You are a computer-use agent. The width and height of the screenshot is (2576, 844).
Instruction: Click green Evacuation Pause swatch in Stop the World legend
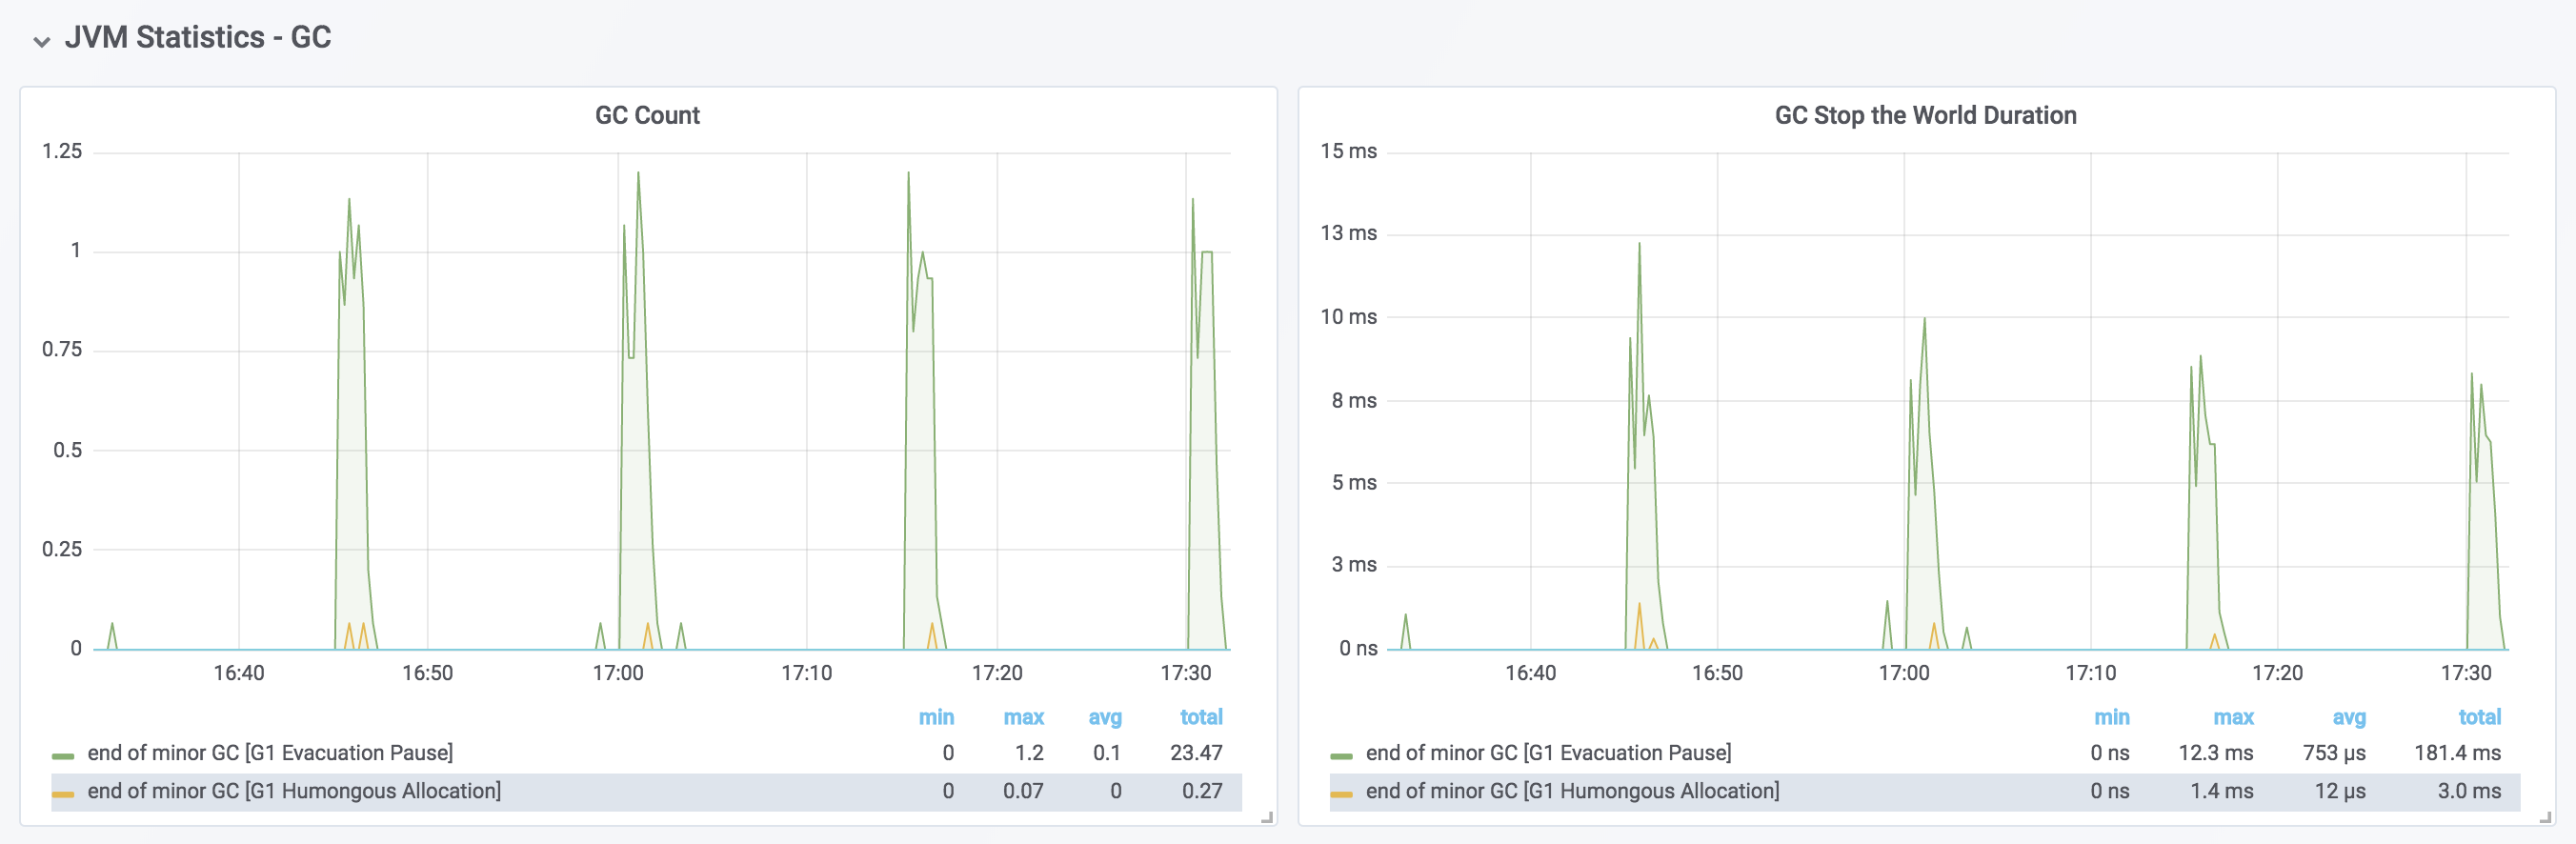point(1341,756)
